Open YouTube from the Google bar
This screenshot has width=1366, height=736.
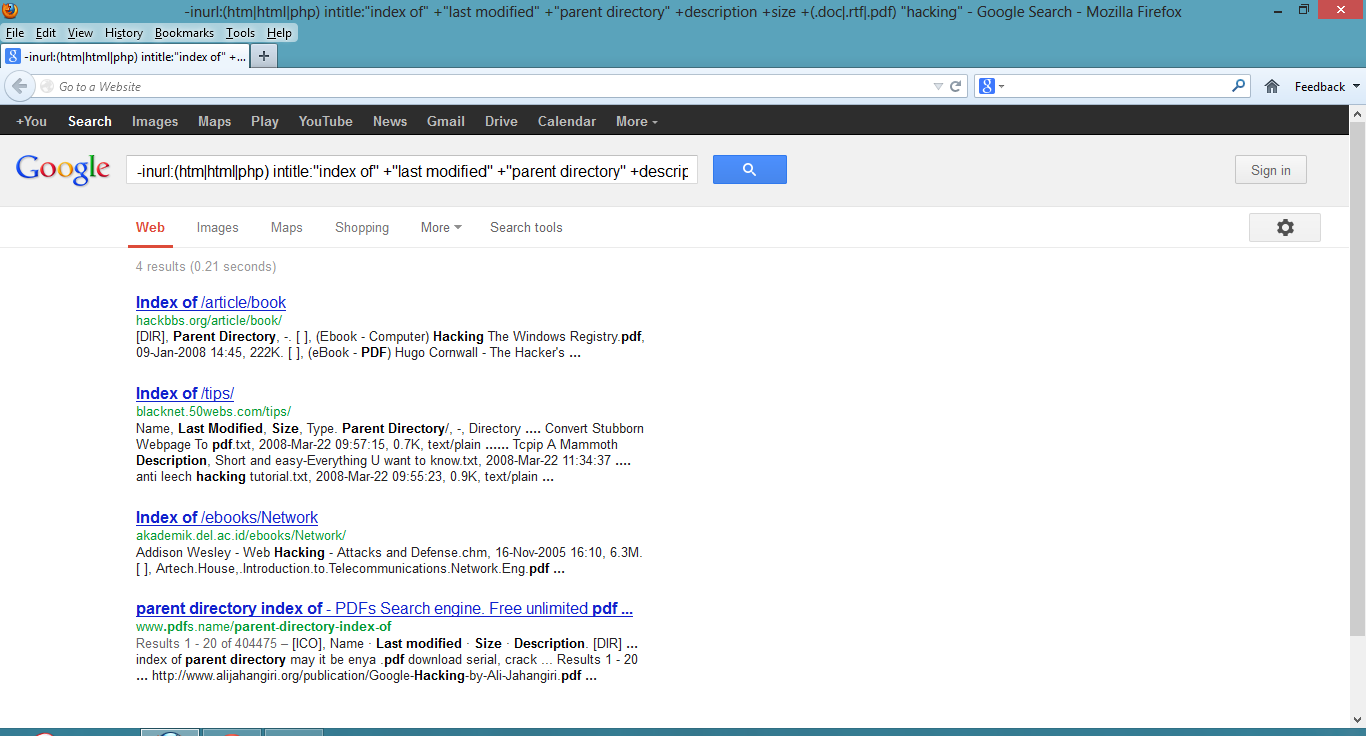(x=325, y=121)
